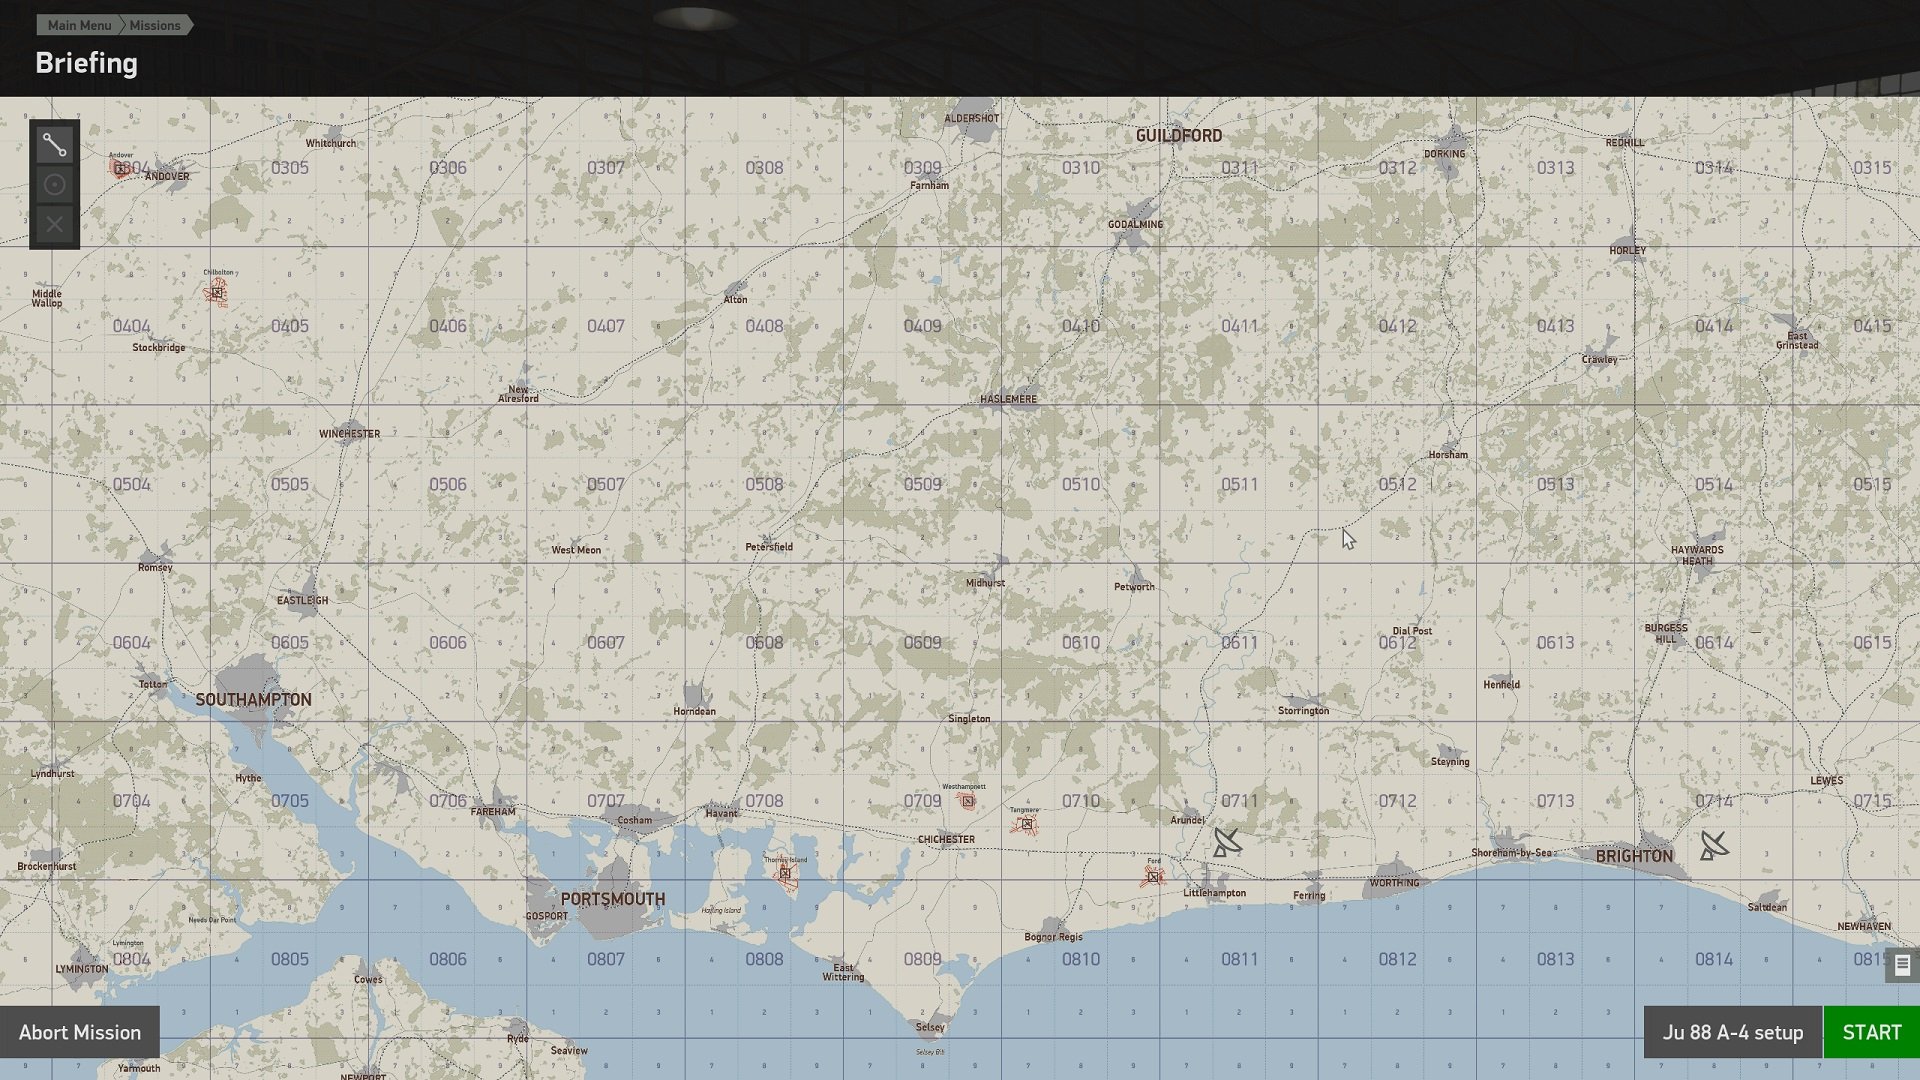This screenshot has height=1080, width=1920.
Task: Click the Thorney Island airfield marker
Action: click(785, 874)
